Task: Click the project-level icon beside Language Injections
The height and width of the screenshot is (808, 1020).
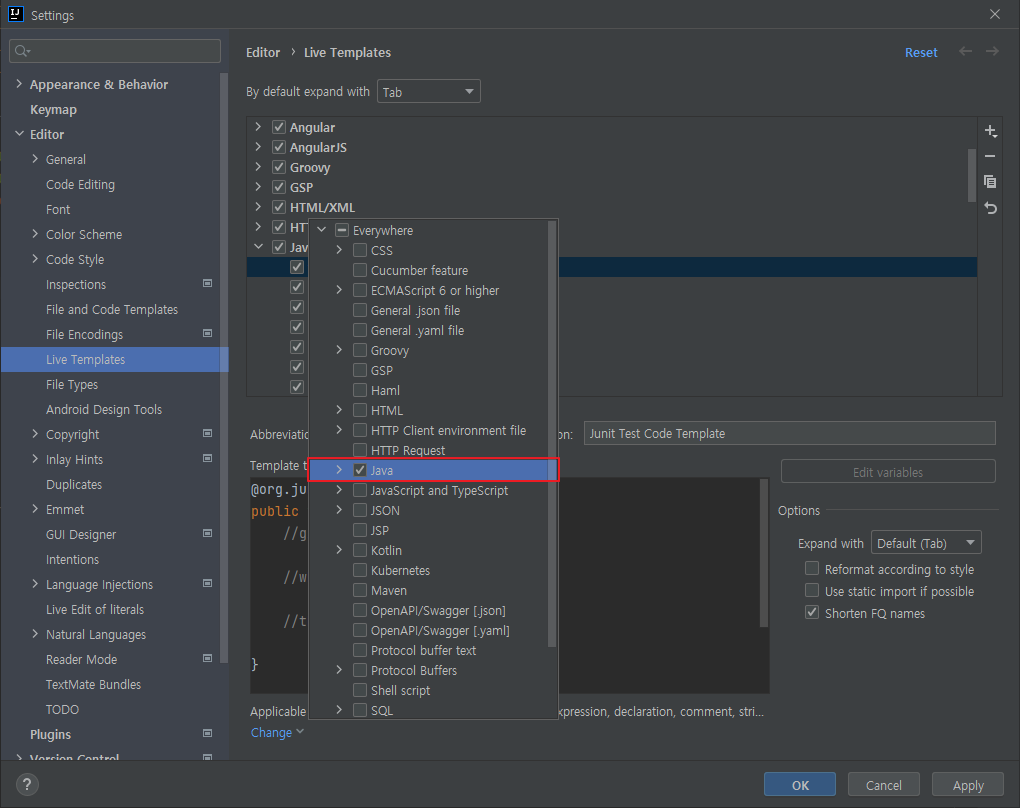Action: 208,584
